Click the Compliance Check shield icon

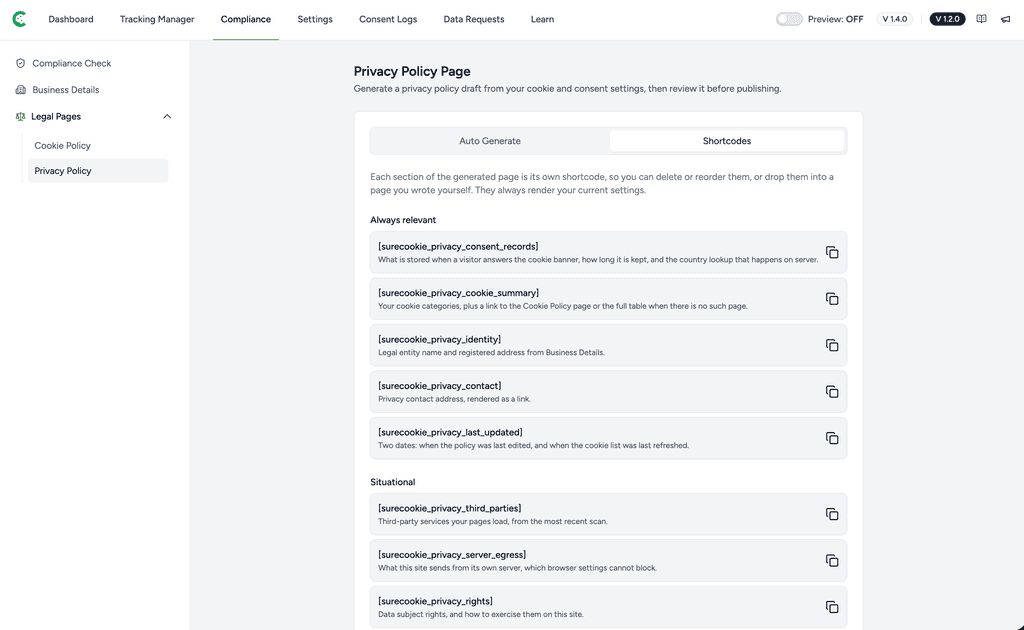[20, 63]
